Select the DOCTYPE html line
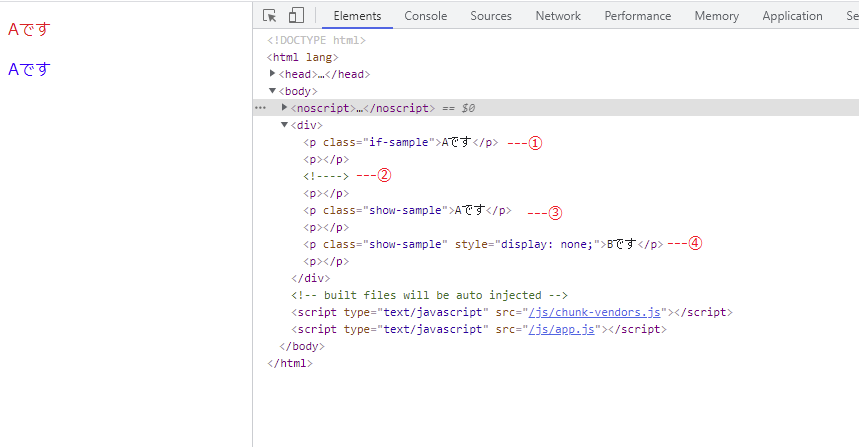This screenshot has width=859, height=447. tap(317, 40)
